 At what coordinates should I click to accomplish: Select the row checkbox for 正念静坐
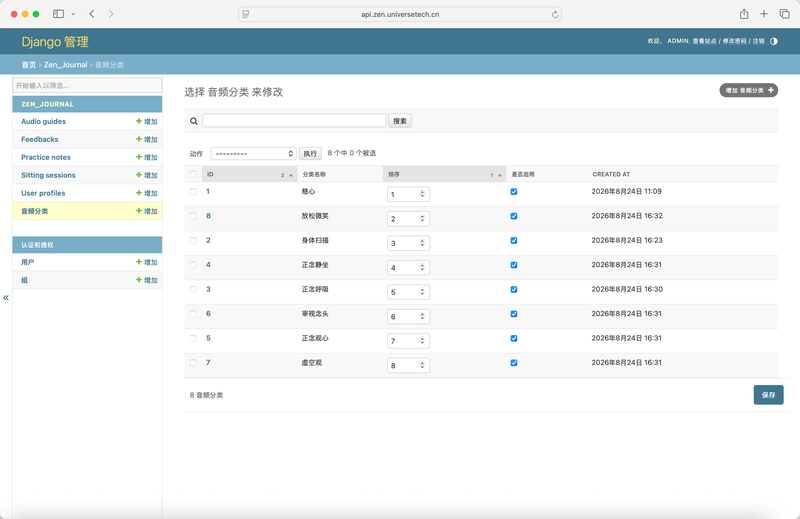tap(193, 265)
